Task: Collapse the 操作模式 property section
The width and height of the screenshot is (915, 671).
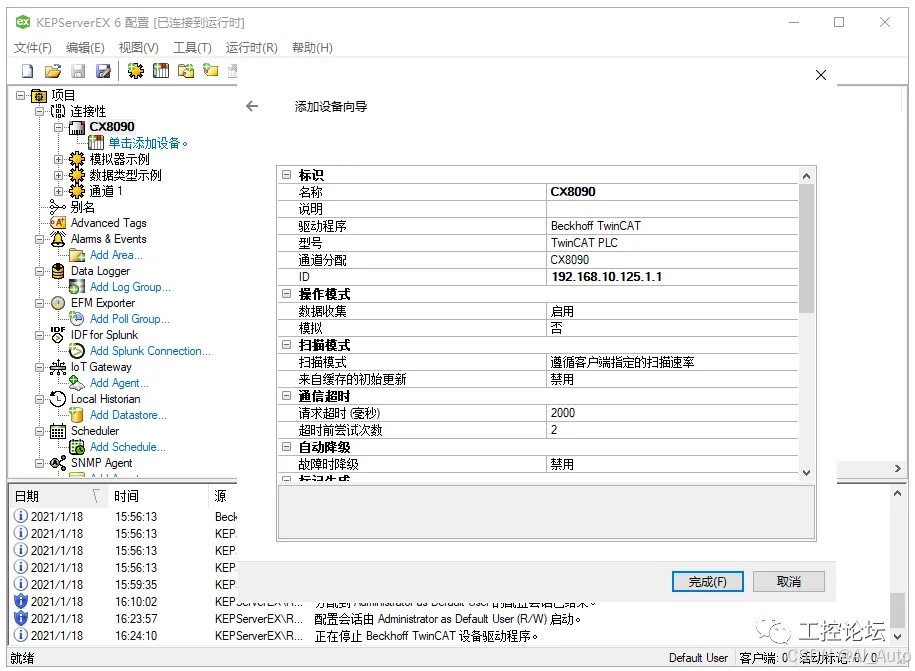Action: (x=287, y=293)
